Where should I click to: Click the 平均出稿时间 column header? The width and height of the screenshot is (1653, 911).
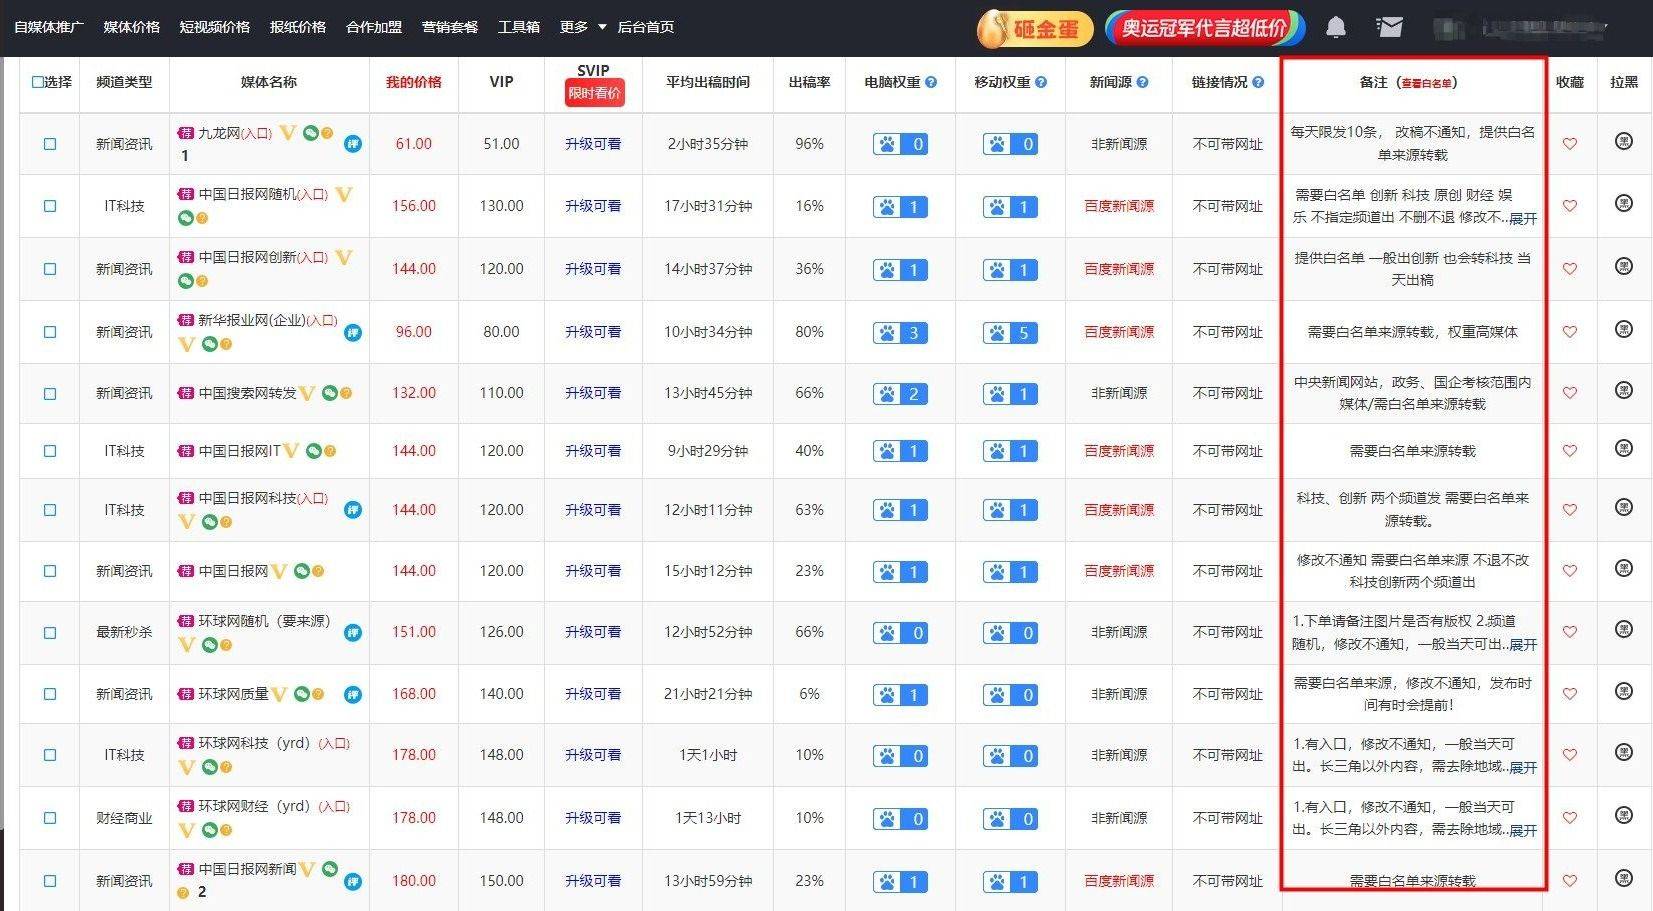coord(708,82)
